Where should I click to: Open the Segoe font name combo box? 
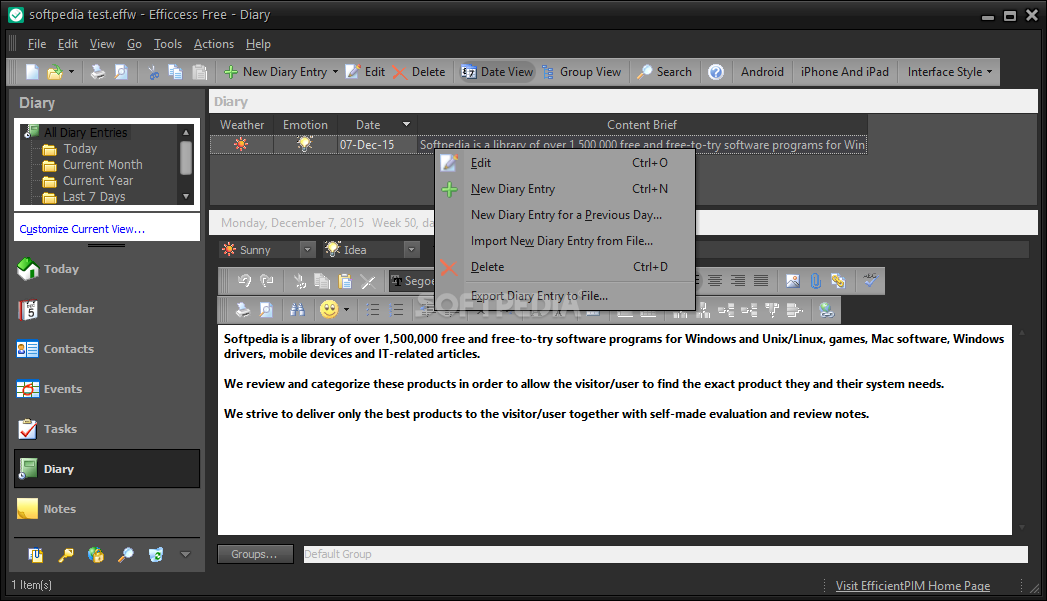tap(412, 281)
